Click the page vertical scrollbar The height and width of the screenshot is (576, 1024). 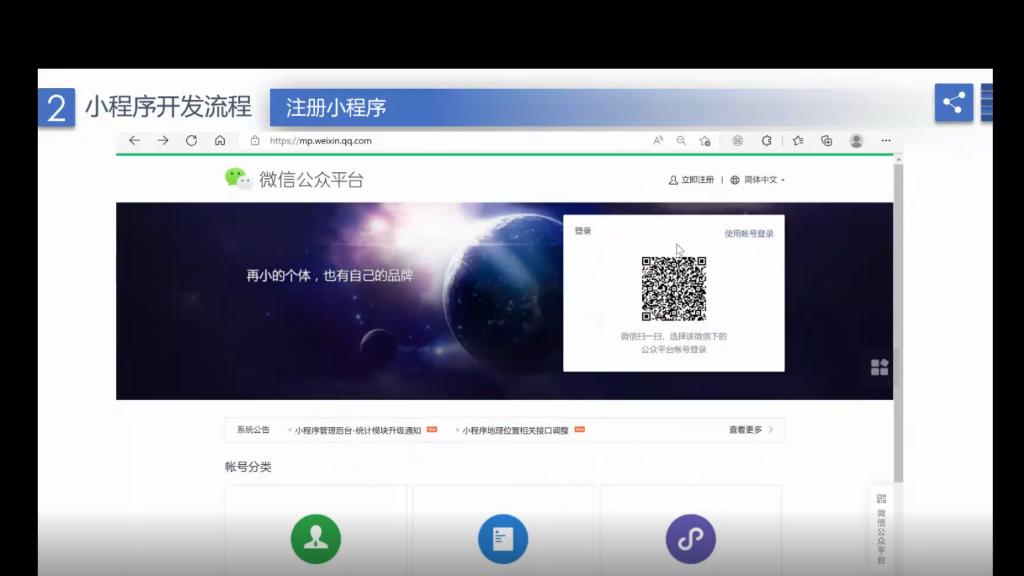click(x=899, y=323)
